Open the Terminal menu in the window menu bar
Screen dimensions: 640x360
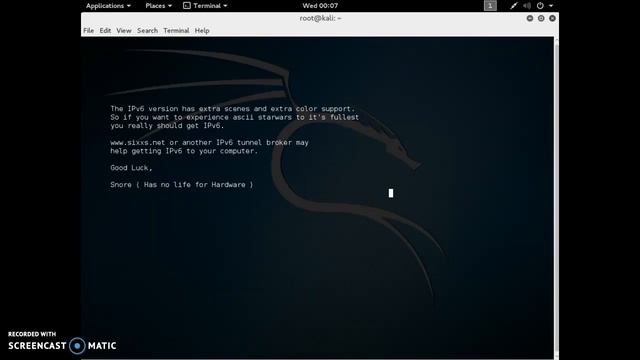[x=176, y=31]
